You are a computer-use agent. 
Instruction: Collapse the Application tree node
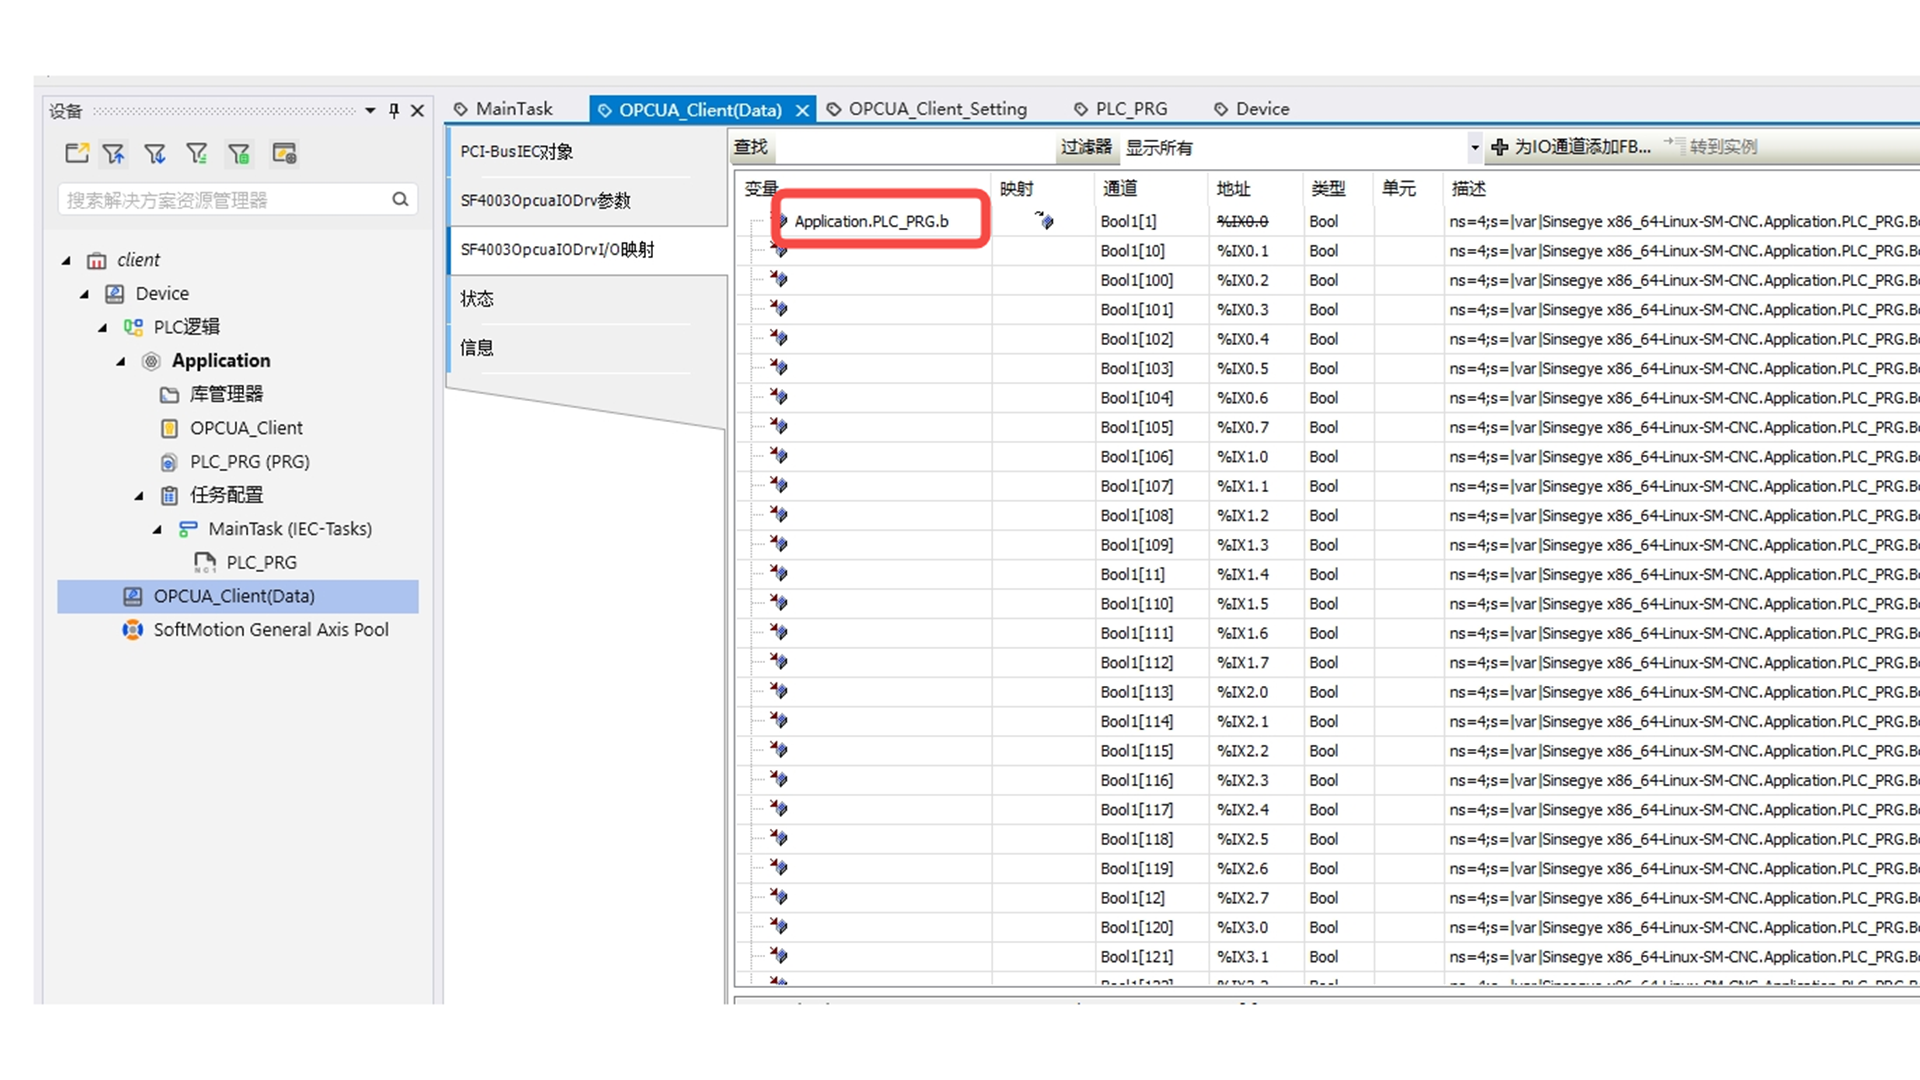121,361
